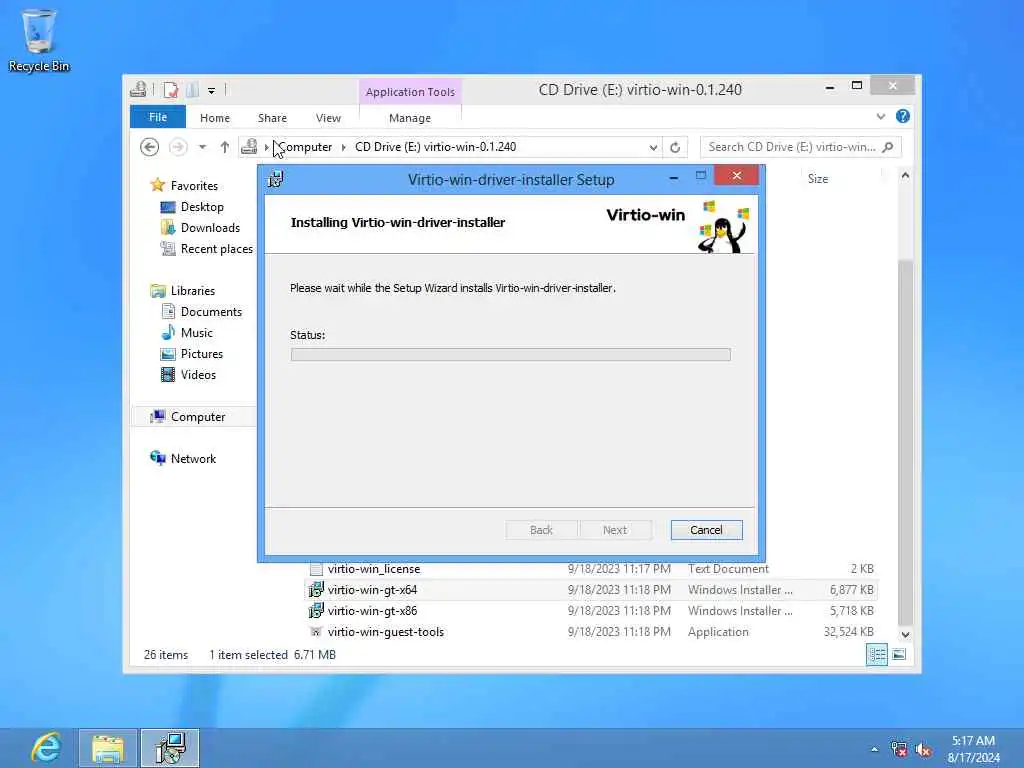Open Customize Quick Access Toolbar dropdown
The width and height of the screenshot is (1024, 768).
pyautogui.click(x=212, y=91)
